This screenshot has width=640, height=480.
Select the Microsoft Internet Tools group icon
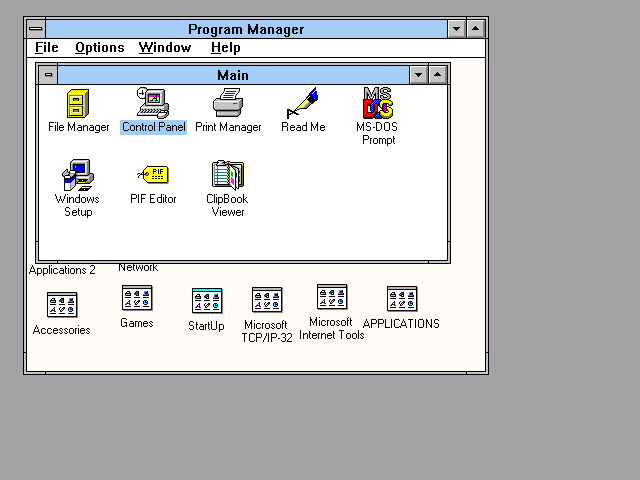[x=332, y=297]
